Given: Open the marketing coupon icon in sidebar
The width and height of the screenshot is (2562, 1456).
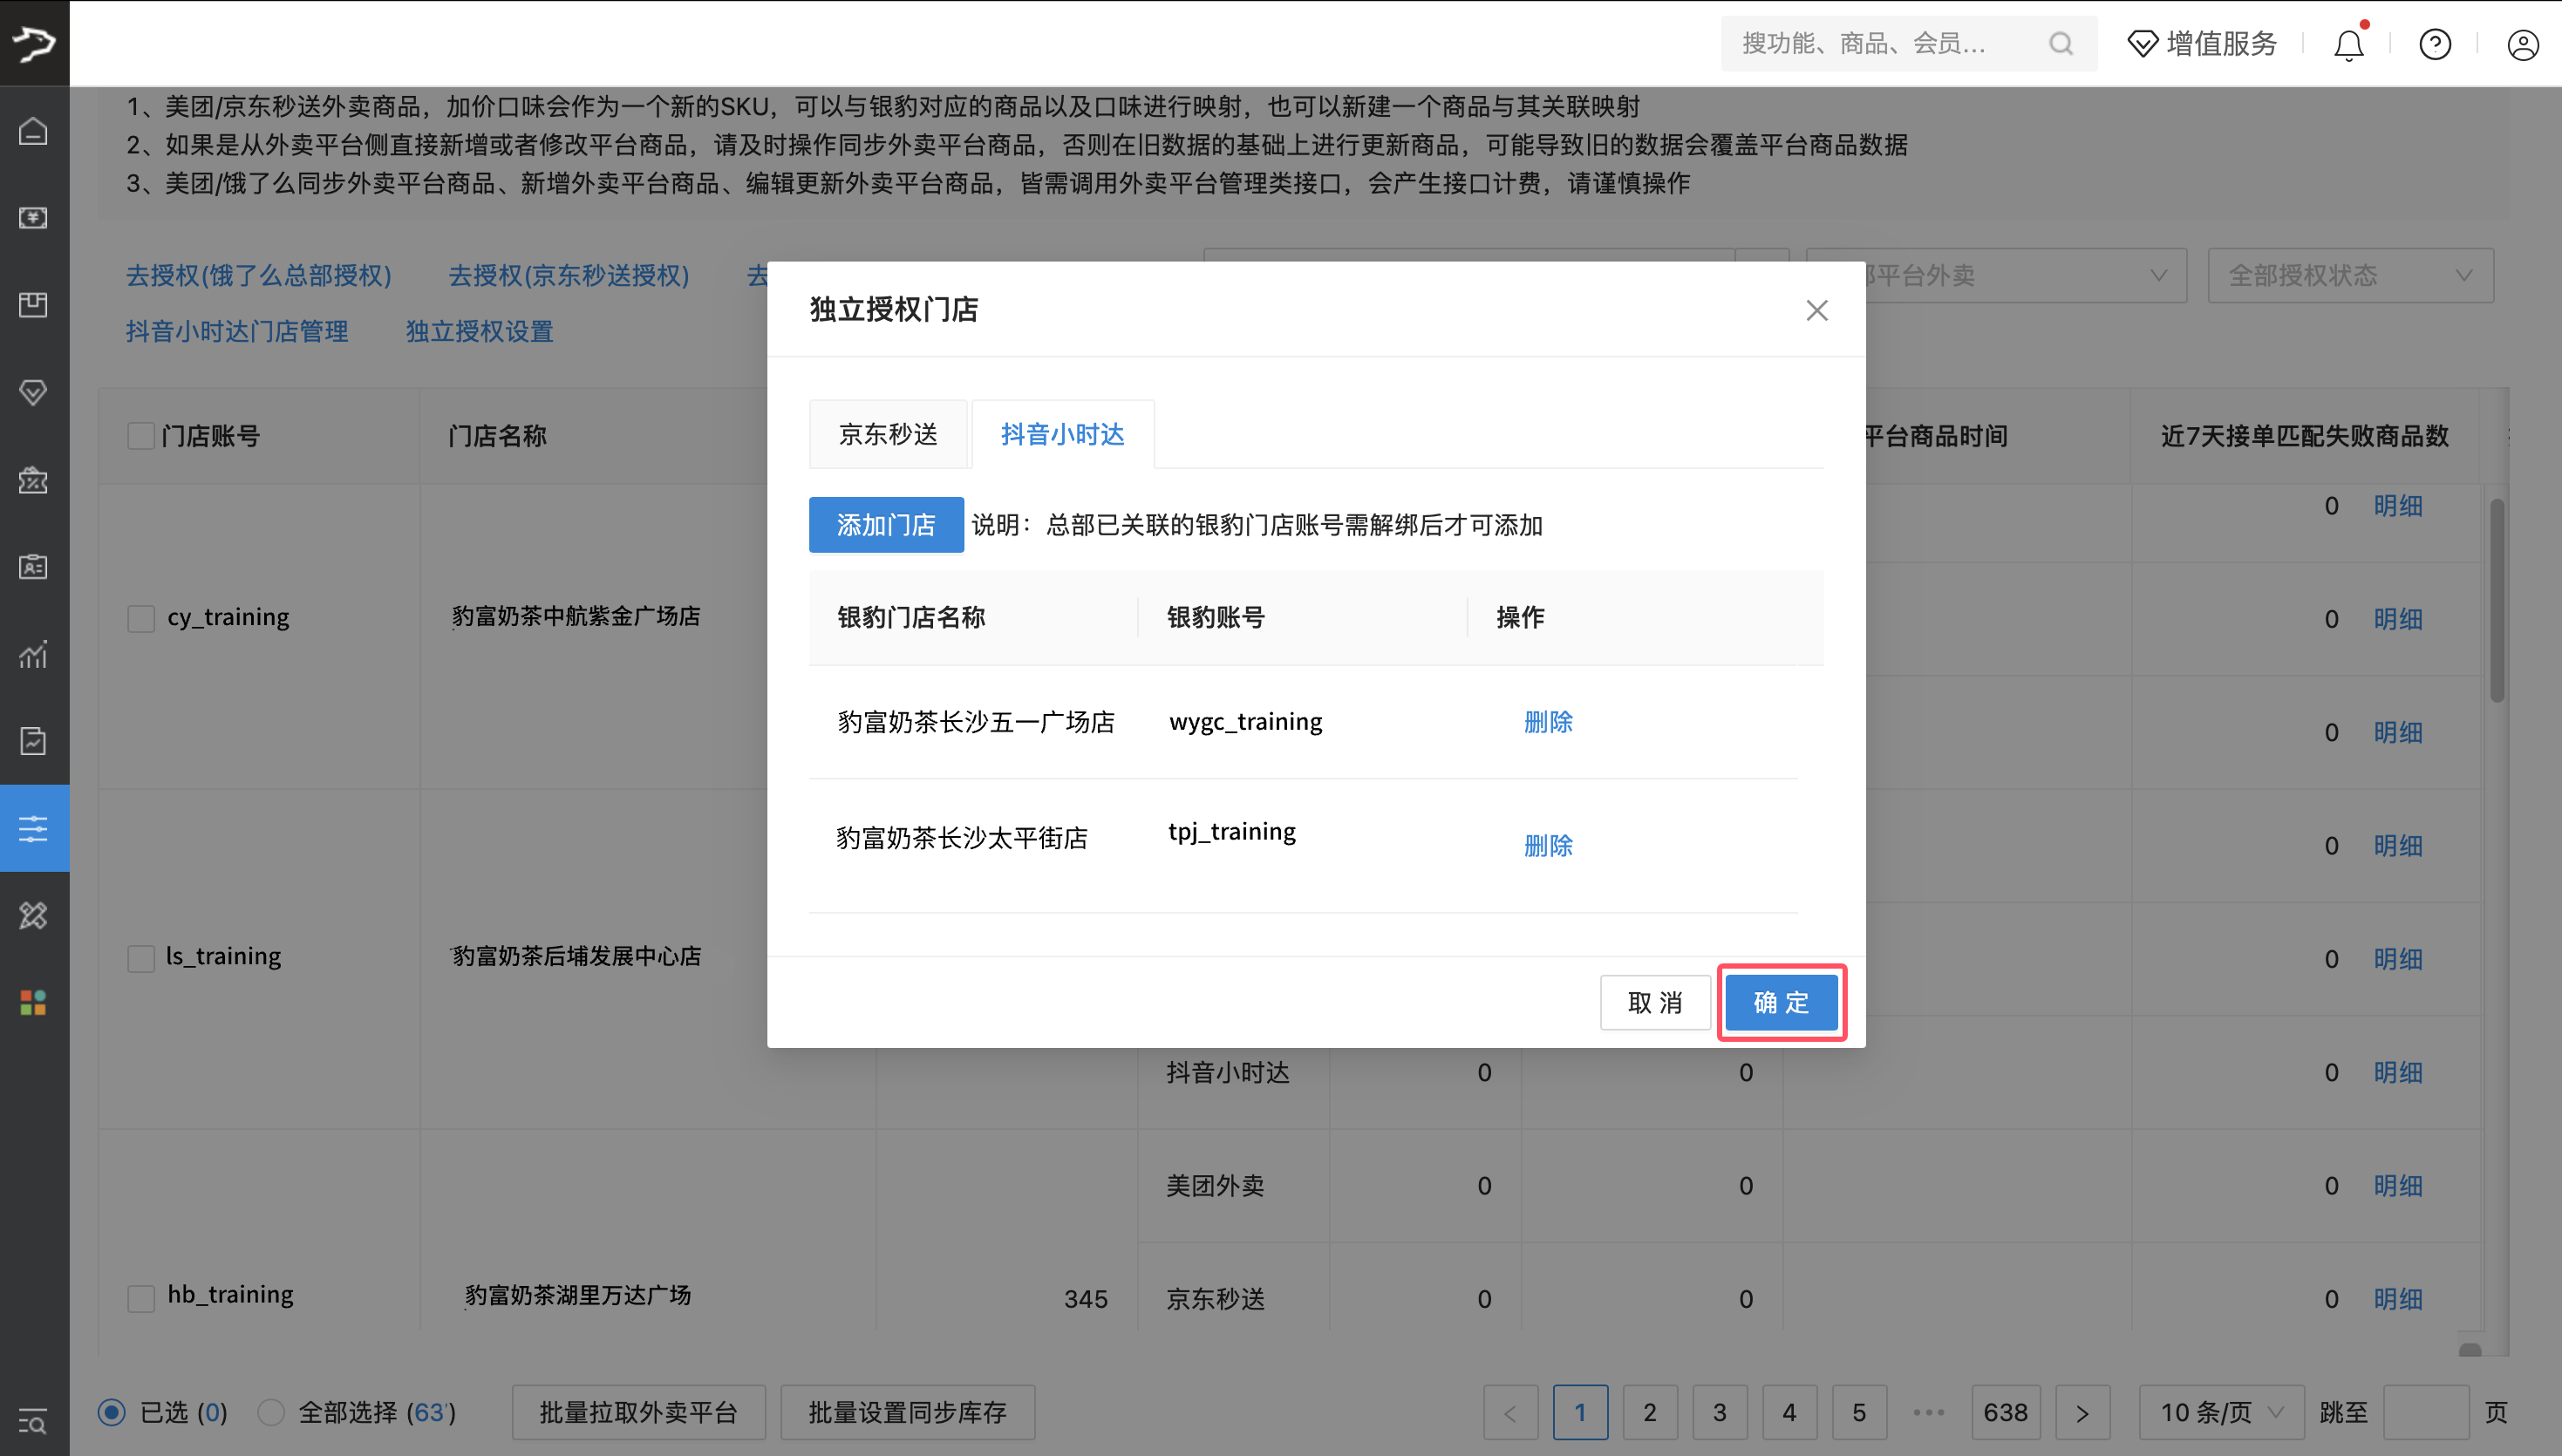Looking at the screenshot, I should coord(34,480).
